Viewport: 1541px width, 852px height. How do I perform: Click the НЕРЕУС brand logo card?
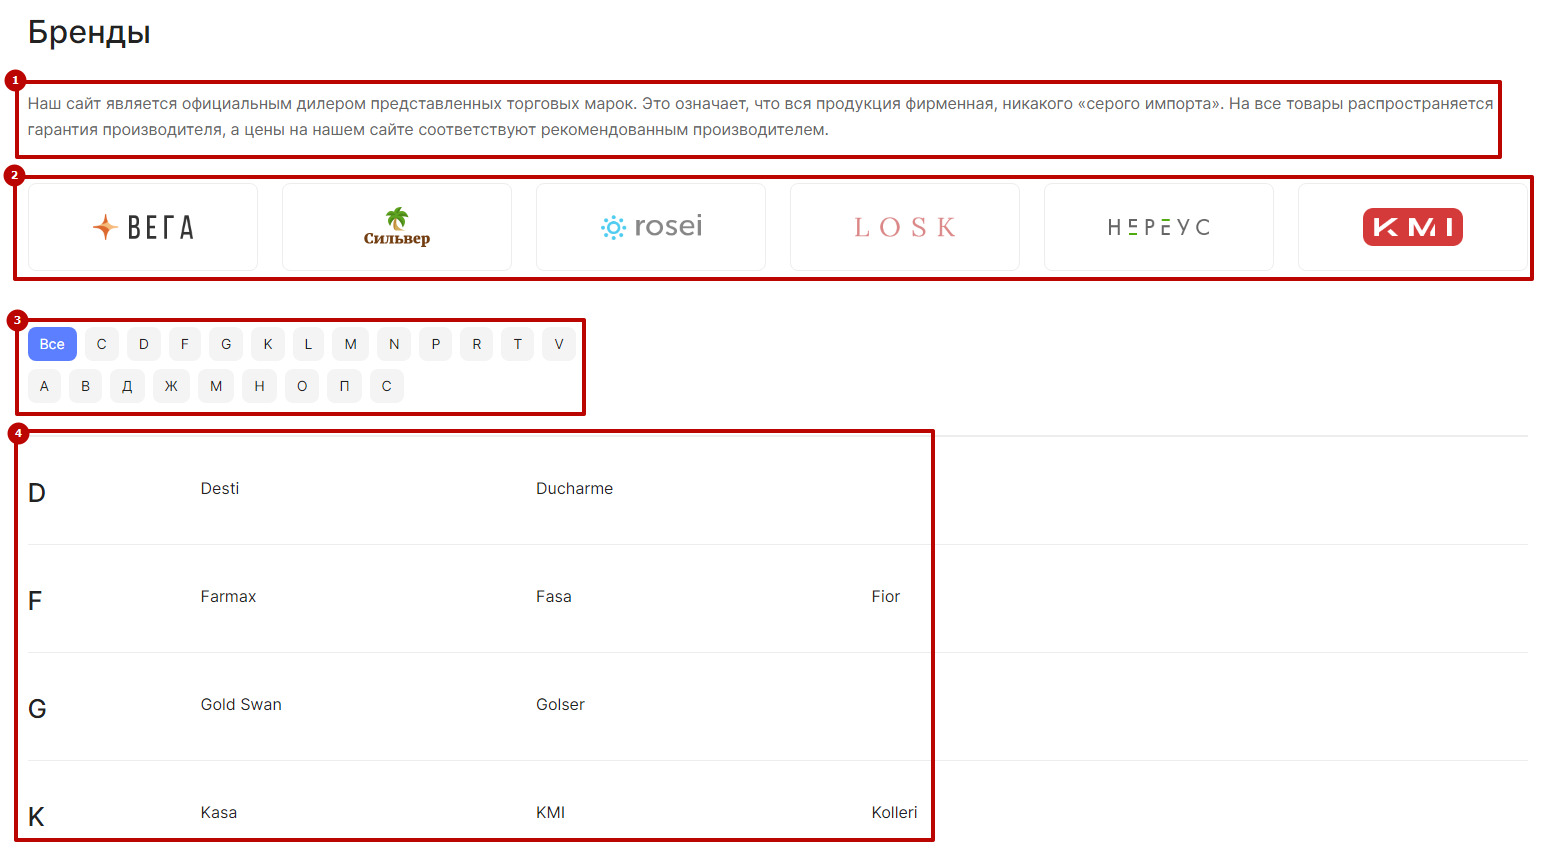1159,227
